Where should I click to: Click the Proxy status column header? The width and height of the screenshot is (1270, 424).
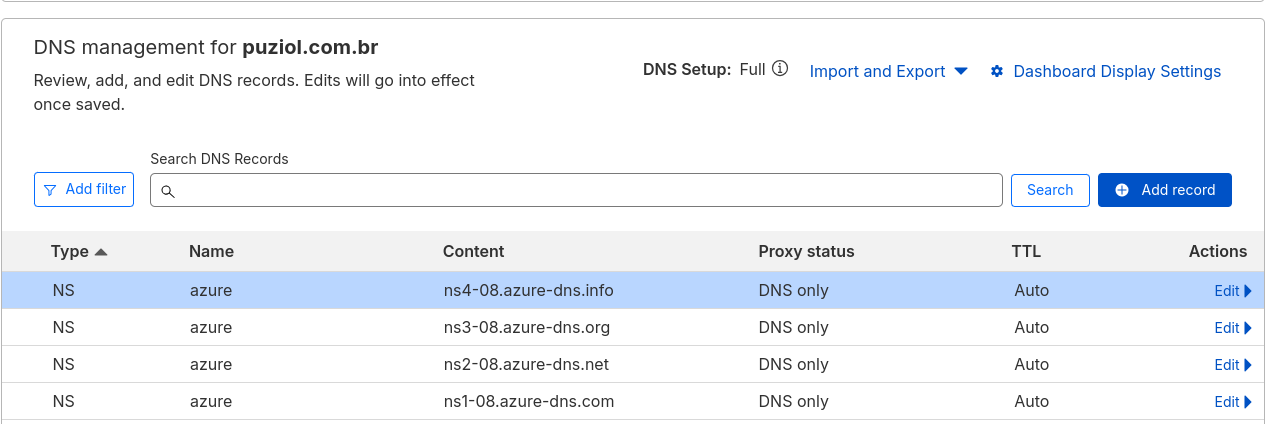click(806, 252)
